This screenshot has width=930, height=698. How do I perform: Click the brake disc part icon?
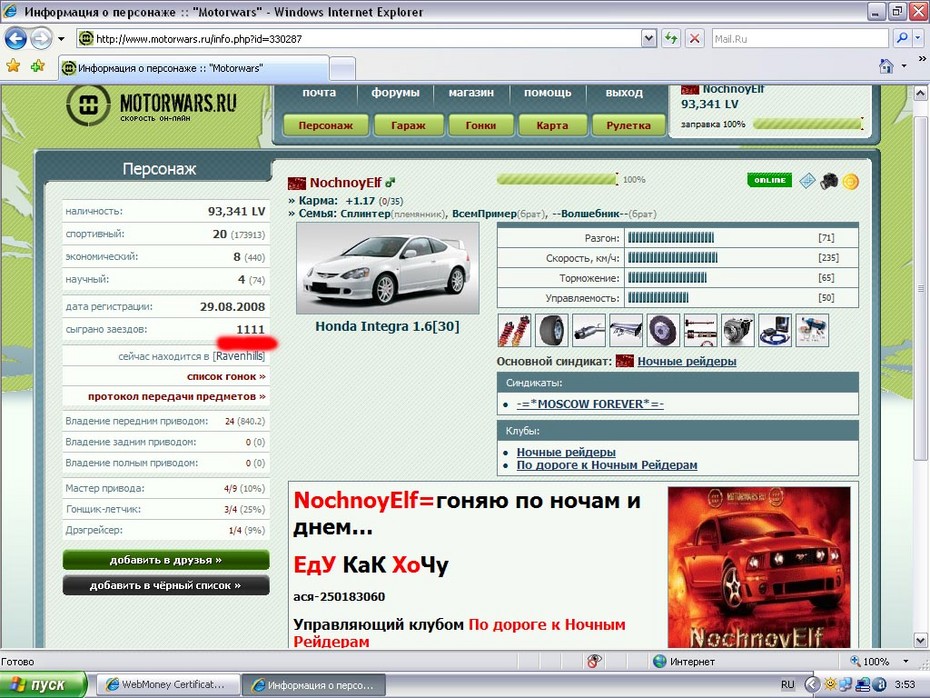[x=663, y=330]
